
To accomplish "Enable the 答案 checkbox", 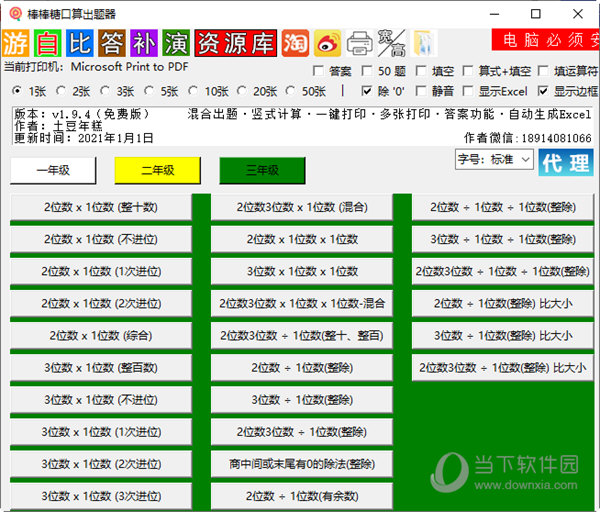I will point(318,72).
